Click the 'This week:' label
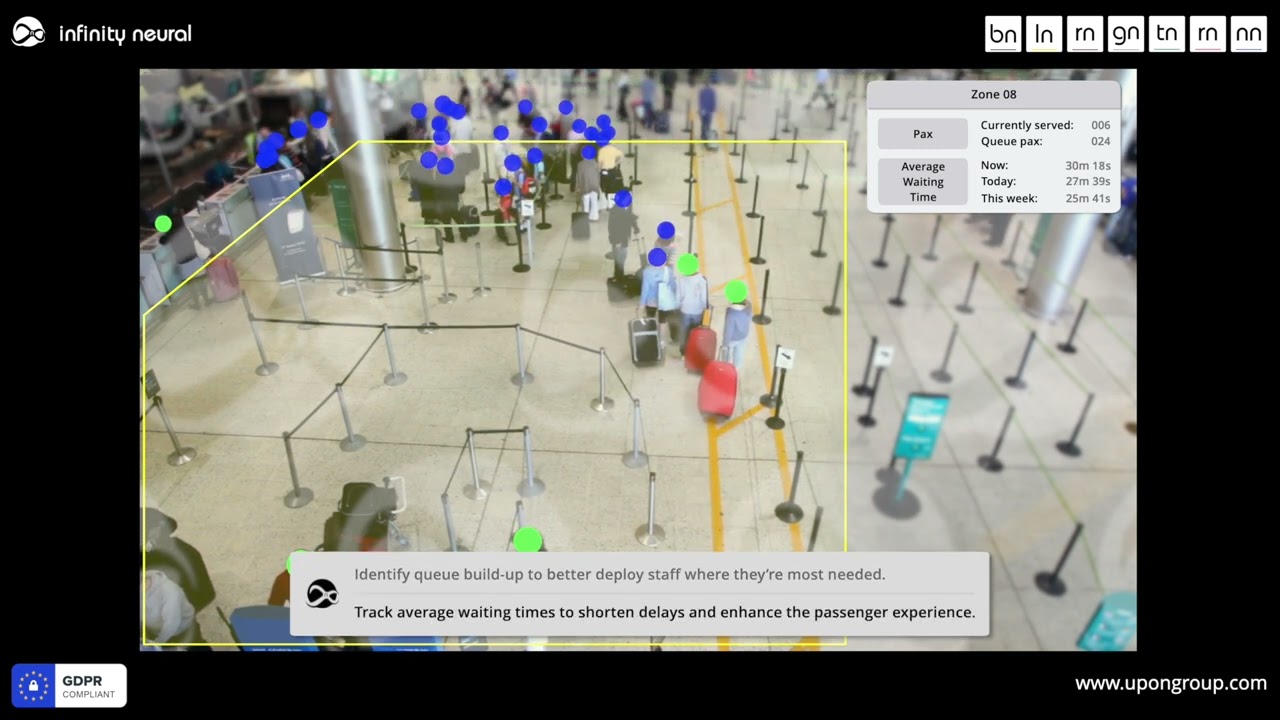 click(x=1009, y=198)
